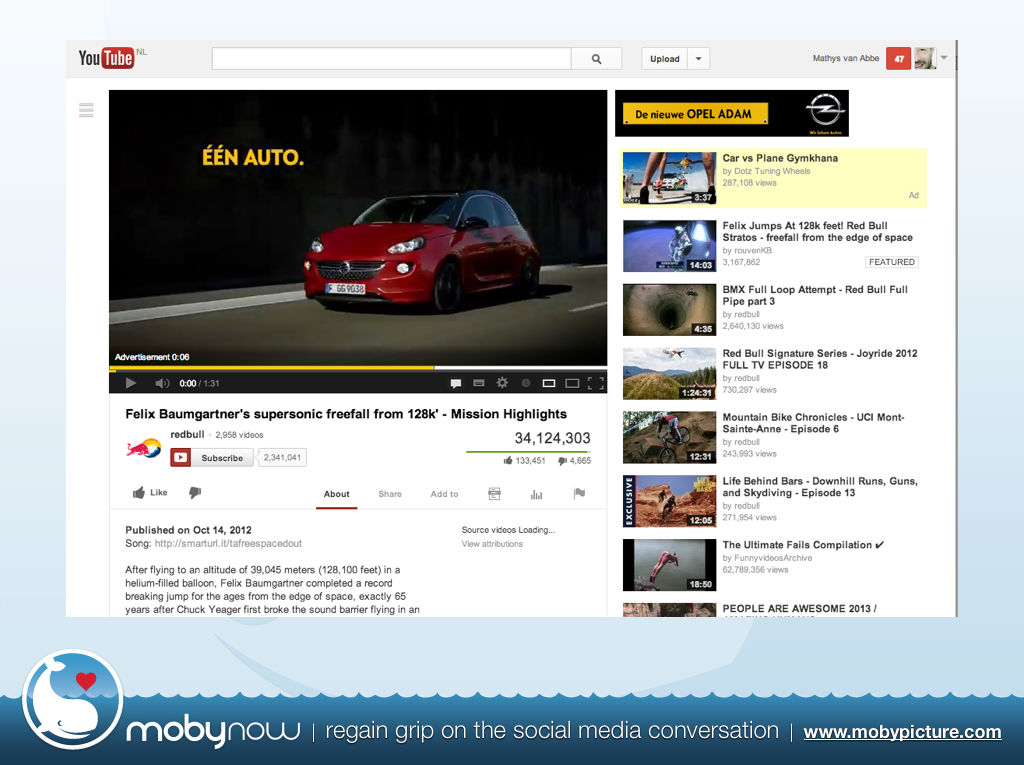The image size is (1024, 765).
Task: Subscribe to the redbull channel
Action: click(212, 458)
